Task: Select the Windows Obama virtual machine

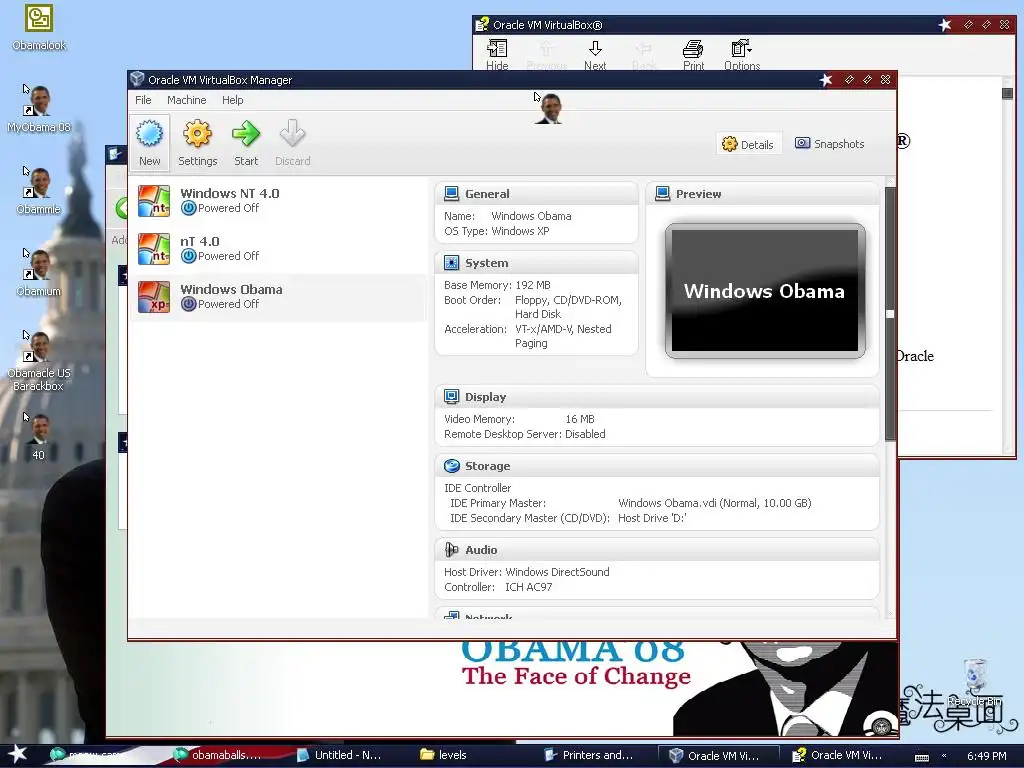Action: [x=278, y=297]
